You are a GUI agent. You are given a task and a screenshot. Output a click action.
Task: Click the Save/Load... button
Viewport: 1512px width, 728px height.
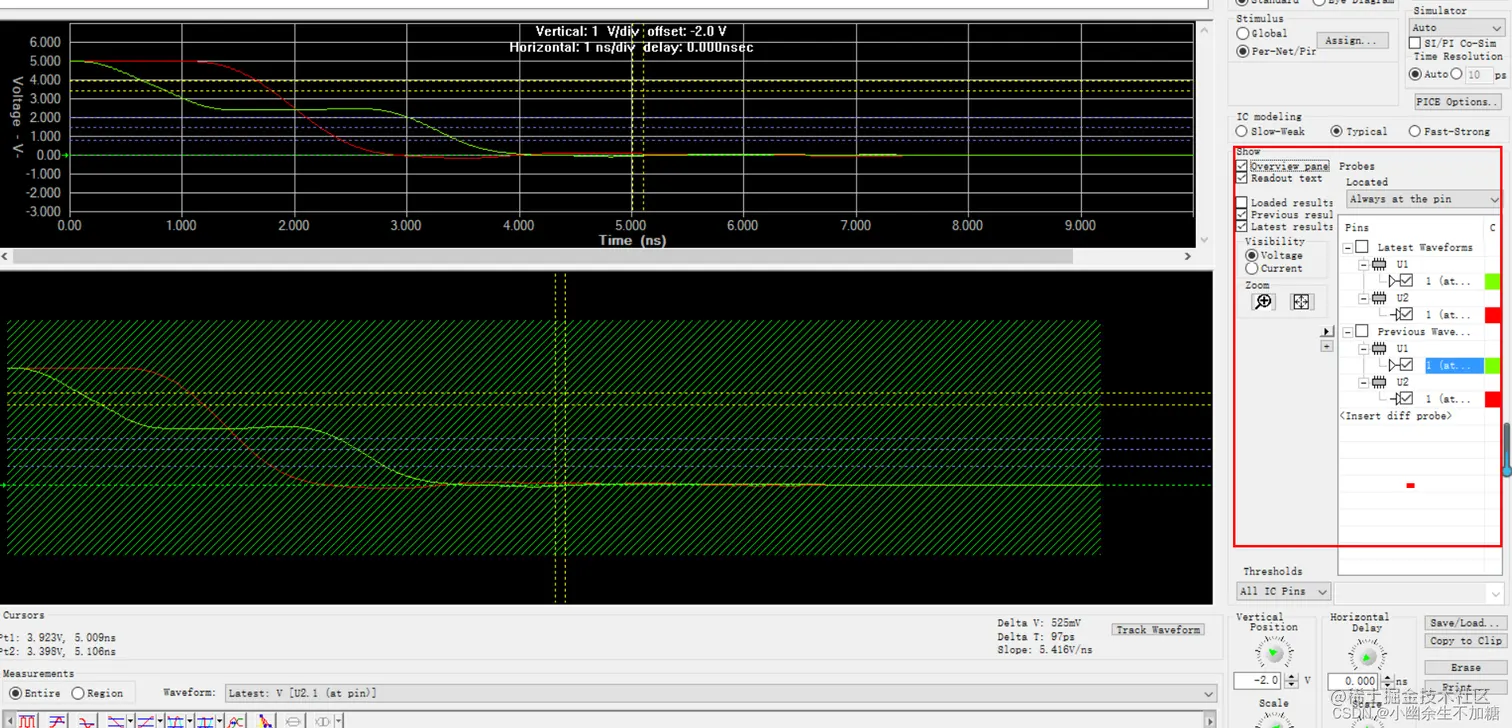click(x=1465, y=623)
